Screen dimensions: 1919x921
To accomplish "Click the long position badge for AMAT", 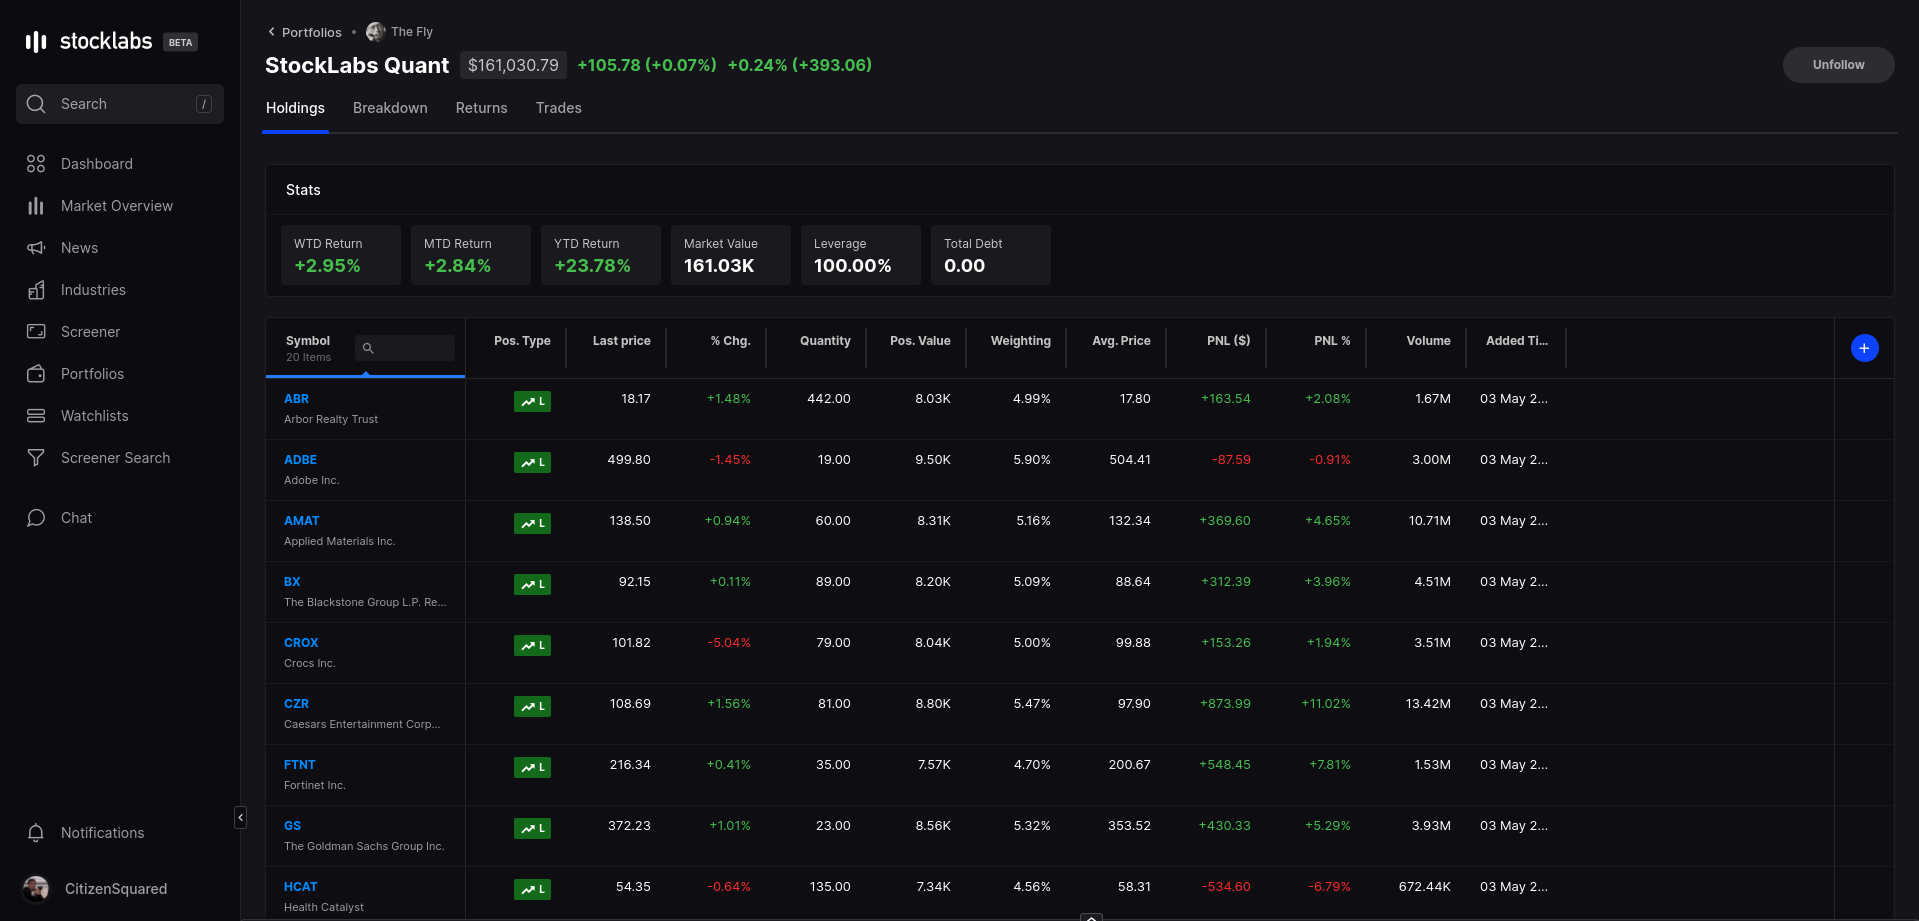I will pos(532,523).
